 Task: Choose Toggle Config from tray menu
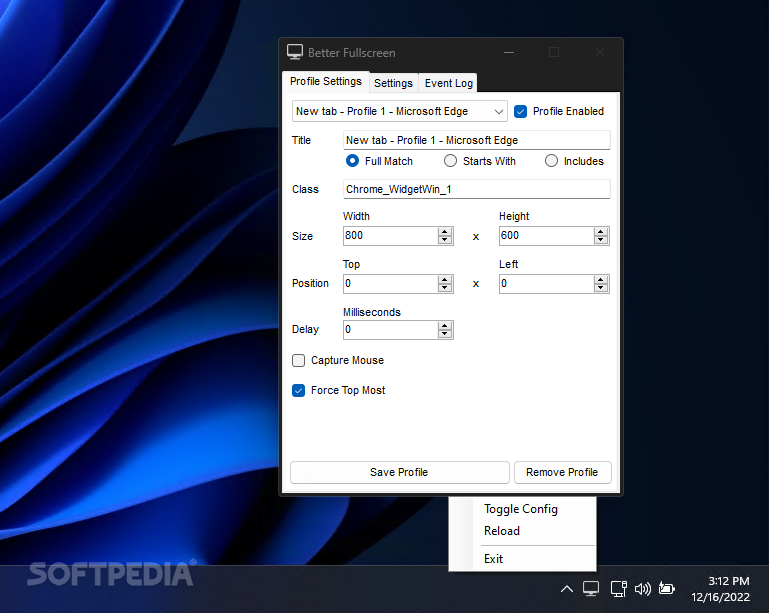[x=521, y=509]
